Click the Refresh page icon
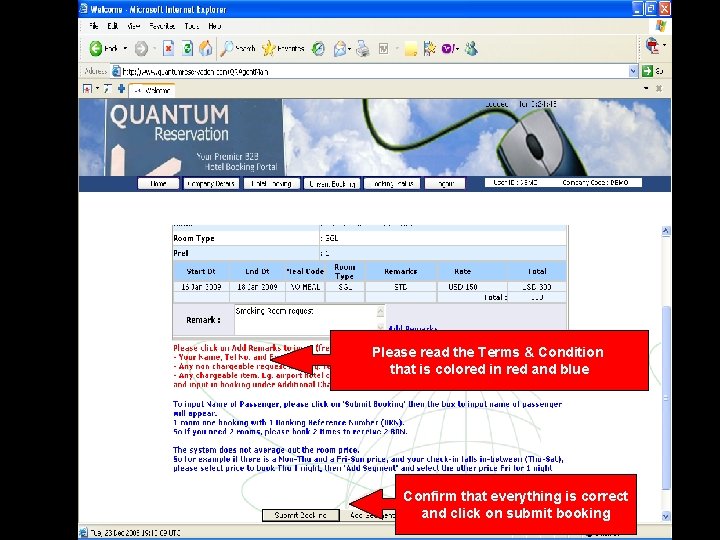This screenshot has width=720, height=540. [187, 48]
